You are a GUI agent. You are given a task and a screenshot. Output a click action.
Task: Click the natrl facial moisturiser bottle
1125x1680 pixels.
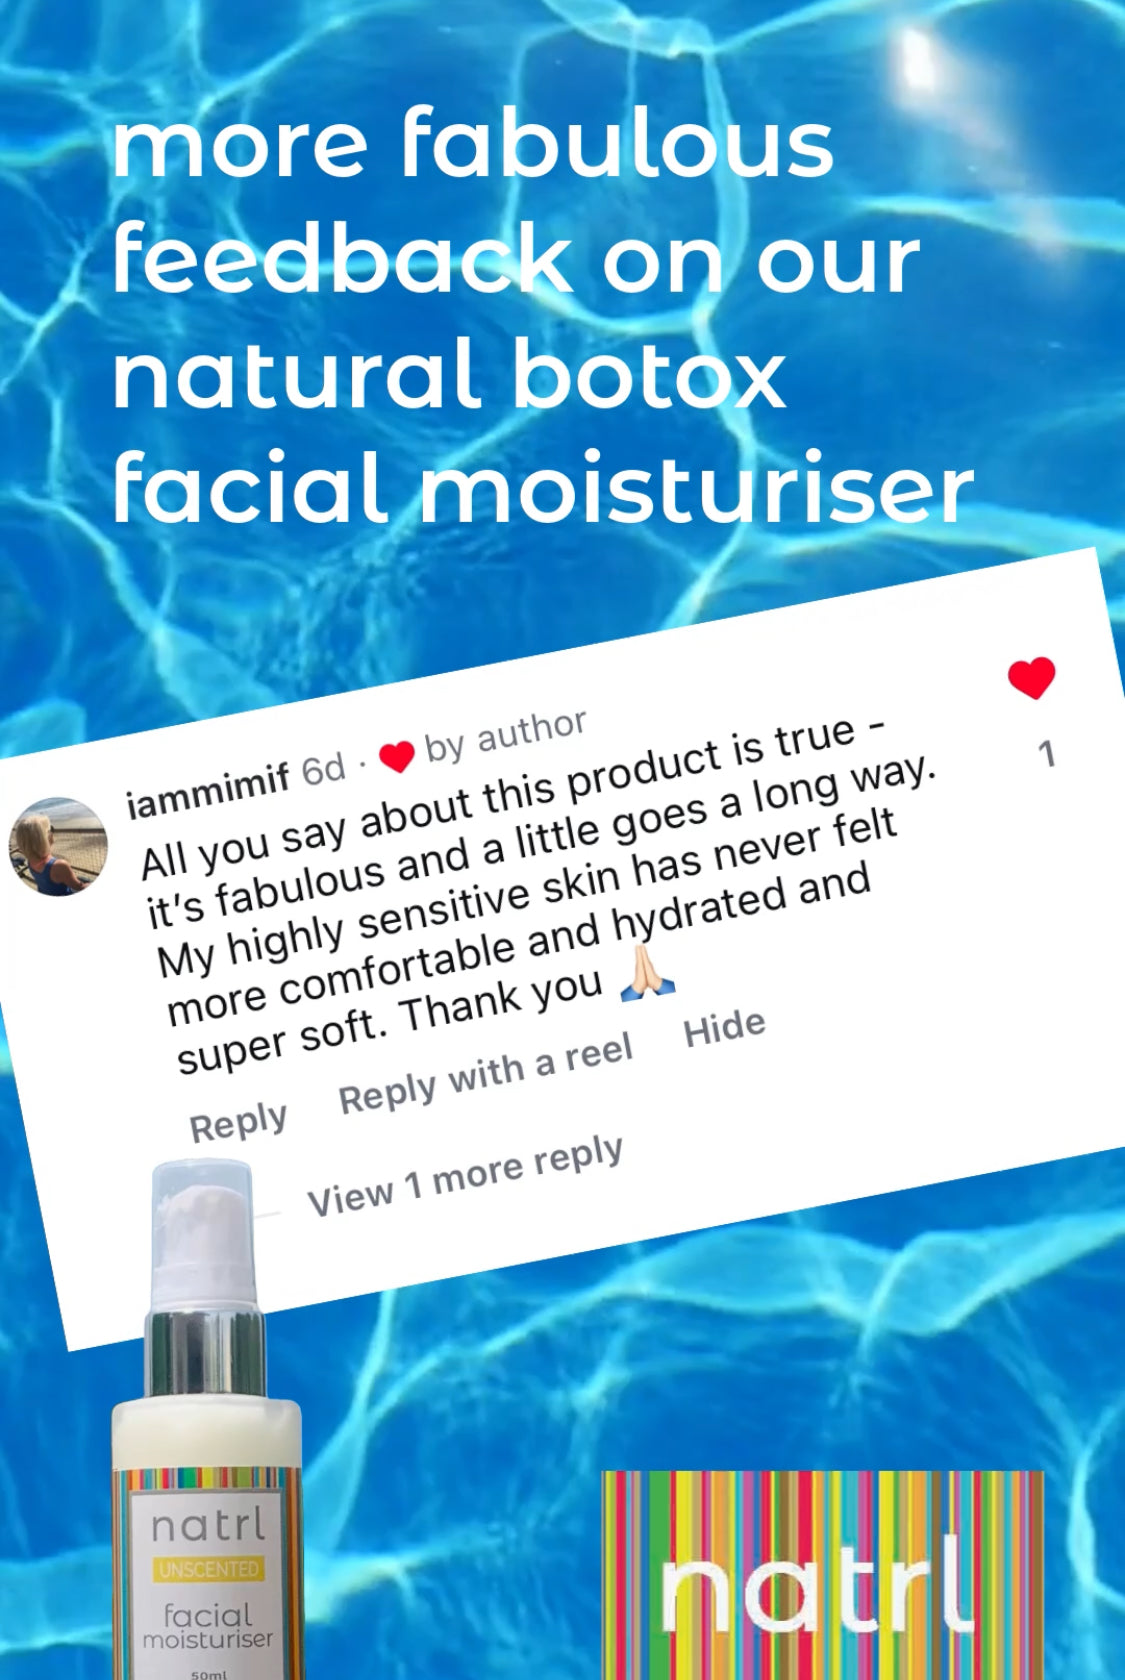(x=207, y=1420)
